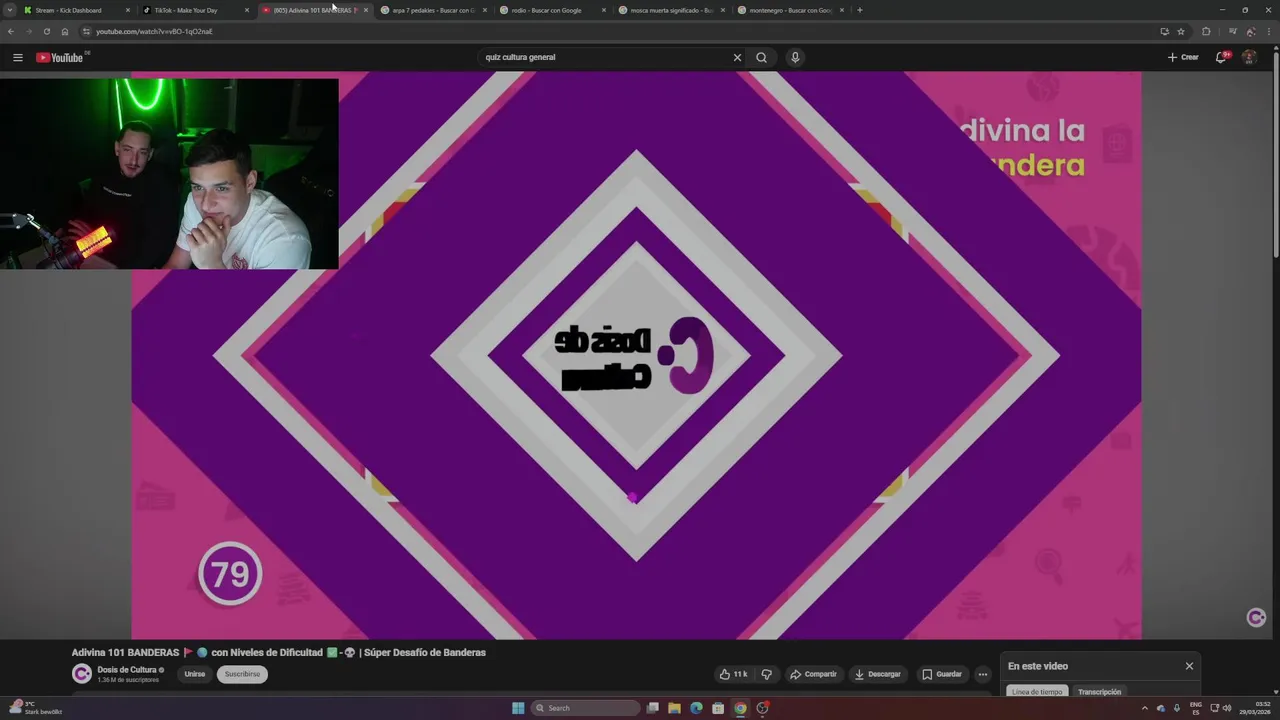1280x720 pixels.
Task: Open more actions three-dot menu
Action: point(983,674)
